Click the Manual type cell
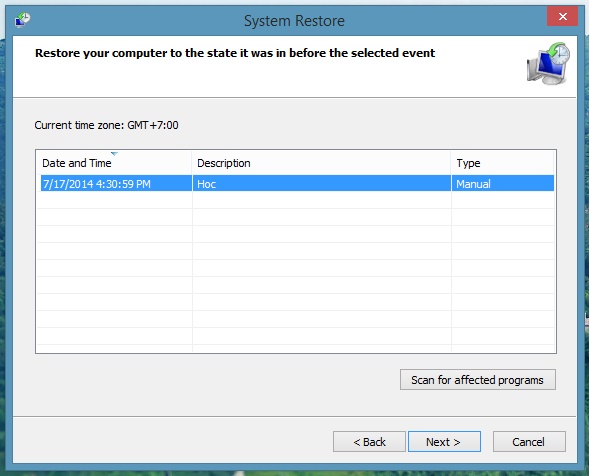 [473, 184]
